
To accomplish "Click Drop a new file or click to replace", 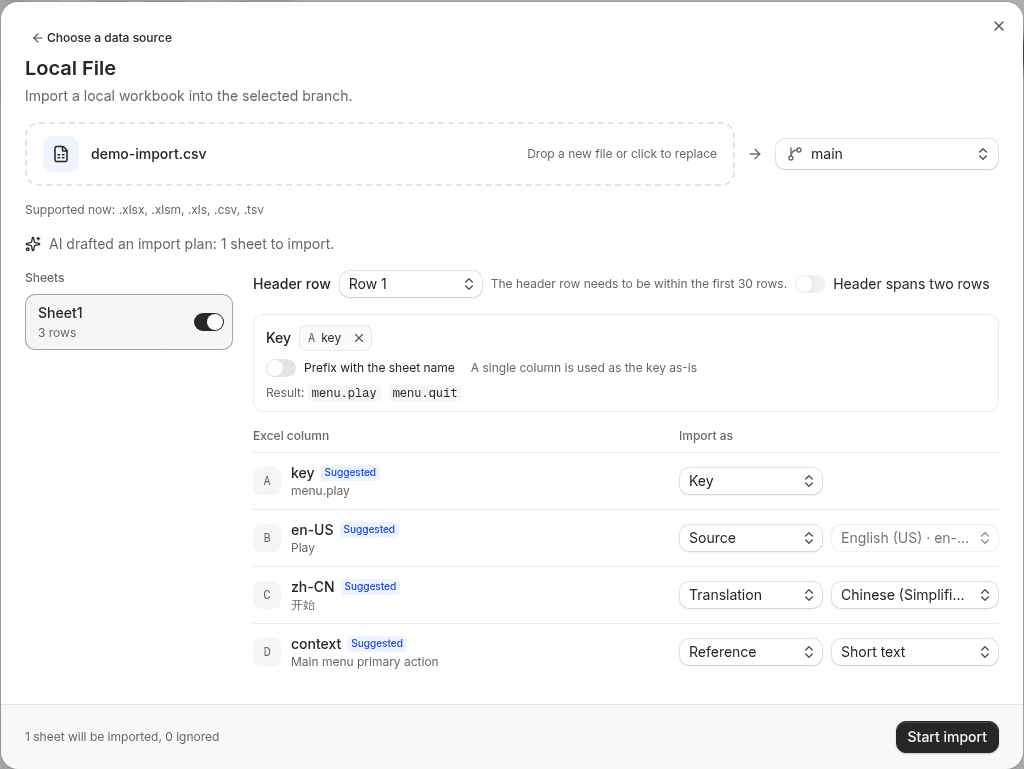I will click(x=622, y=154).
